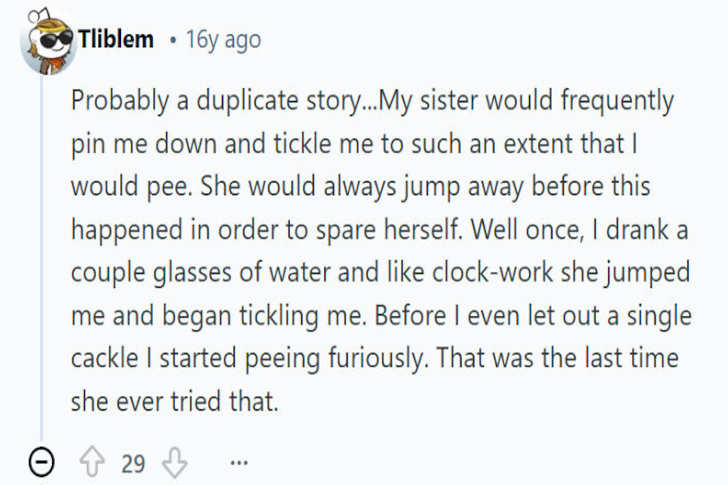728x485 pixels.
Task: Open the three-dot more options menu
Action: [x=238, y=463]
